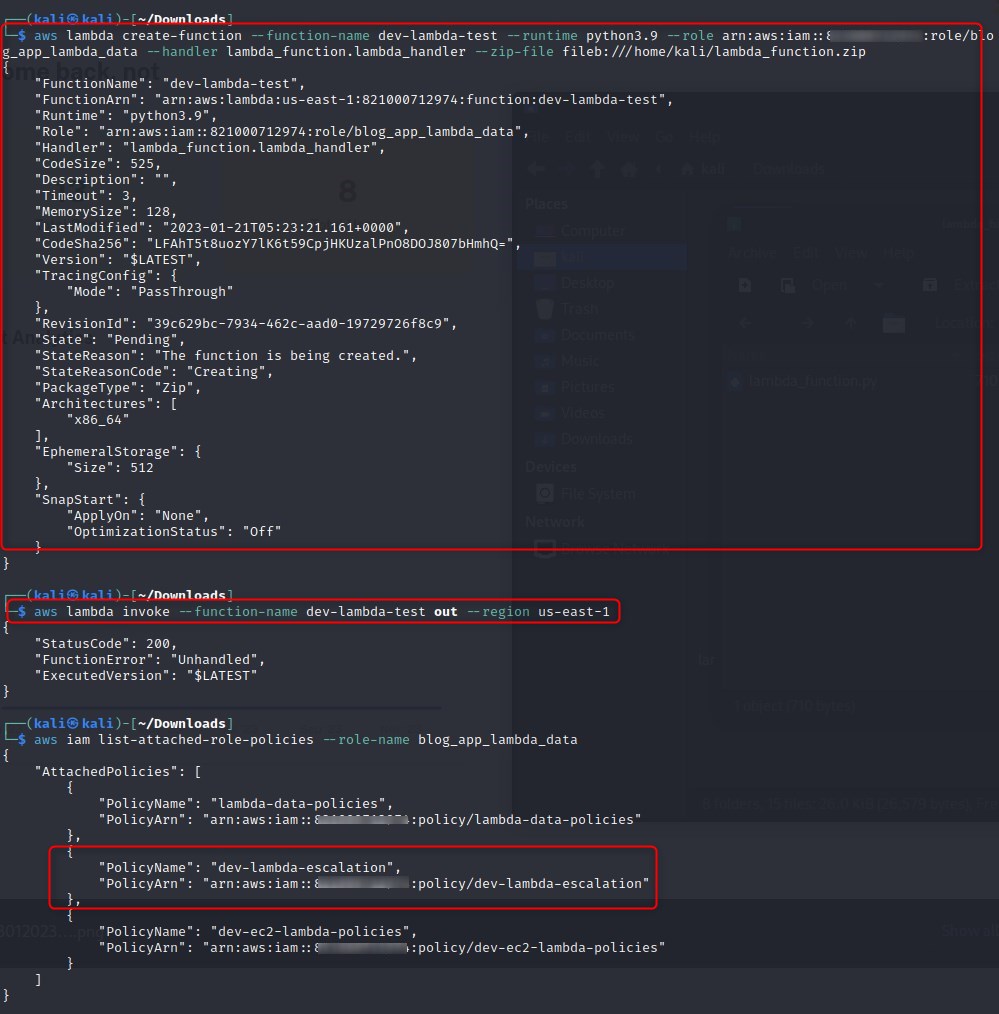
Task: Click the "StateReasonCode": "Creating" line
Action: [x=153, y=371]
